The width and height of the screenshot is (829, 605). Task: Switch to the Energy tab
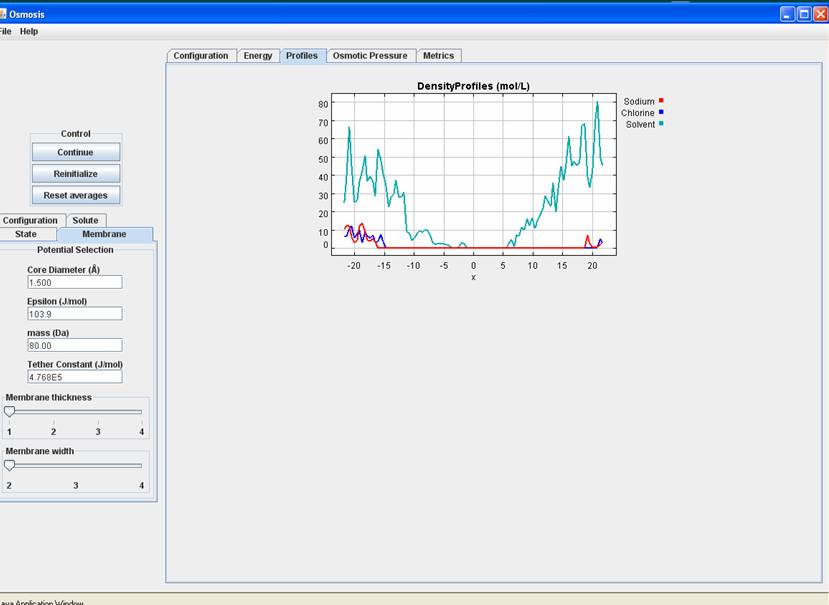pos(257,56)
